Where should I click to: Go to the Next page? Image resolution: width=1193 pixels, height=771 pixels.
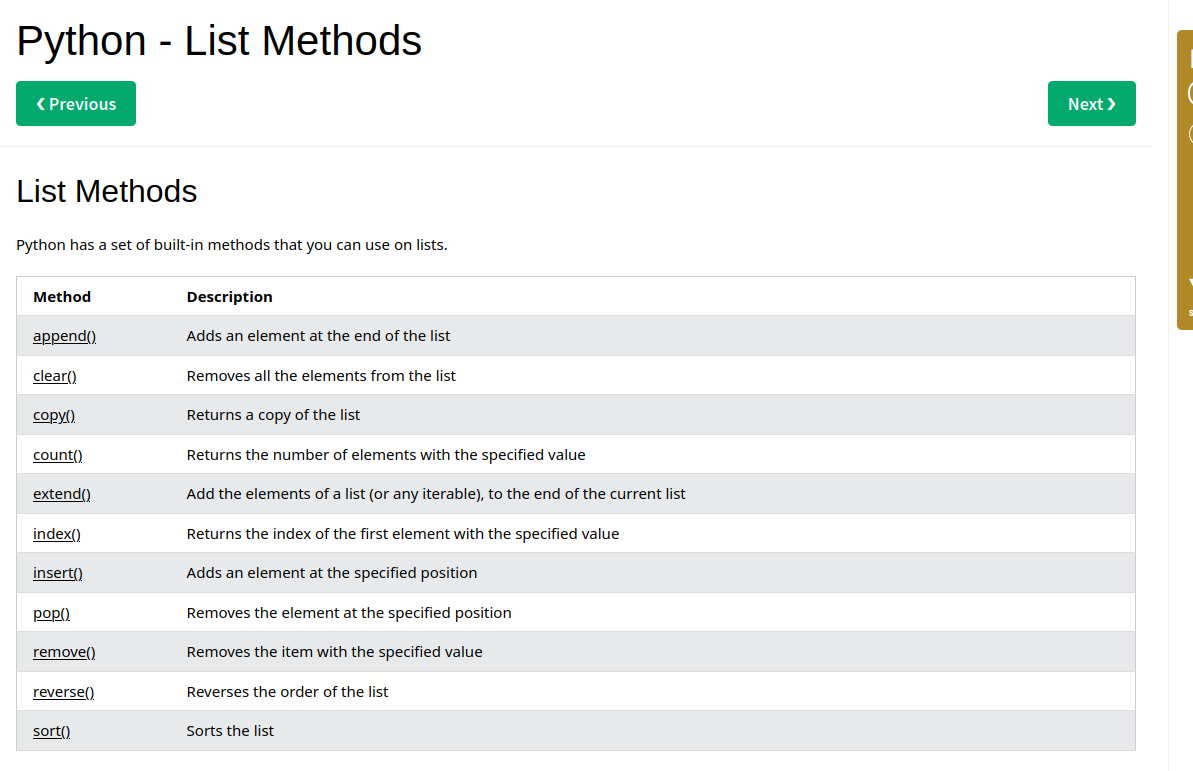(x=1091, y=104)
